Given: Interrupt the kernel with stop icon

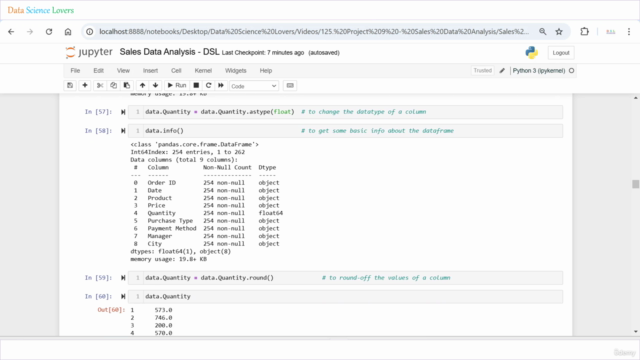Looking at the screenshot, I should tap(196, 85).
